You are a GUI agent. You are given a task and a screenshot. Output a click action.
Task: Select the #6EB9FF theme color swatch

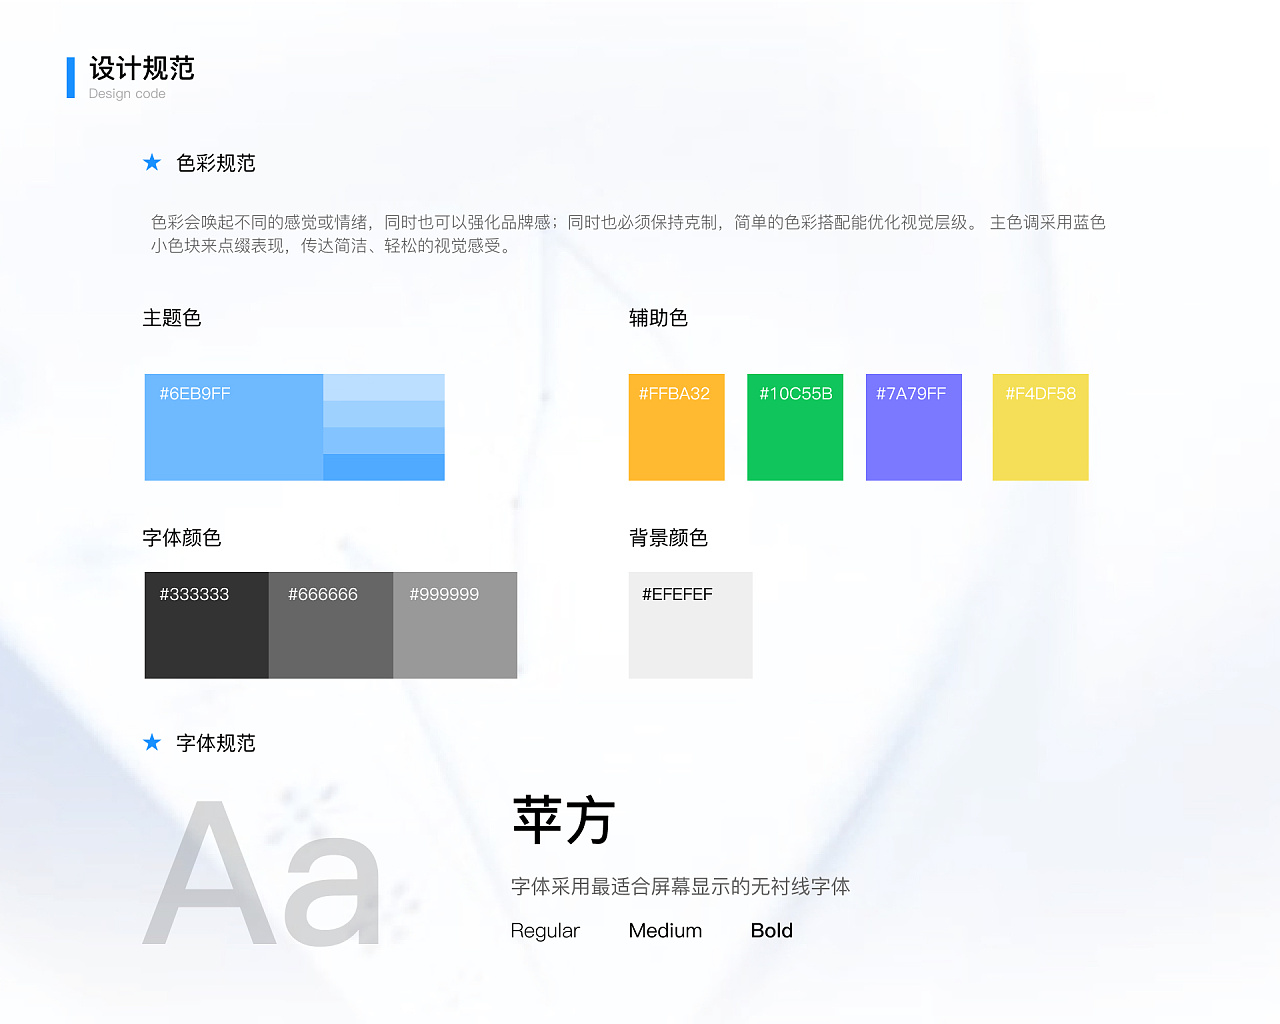(x=234, y=428)
